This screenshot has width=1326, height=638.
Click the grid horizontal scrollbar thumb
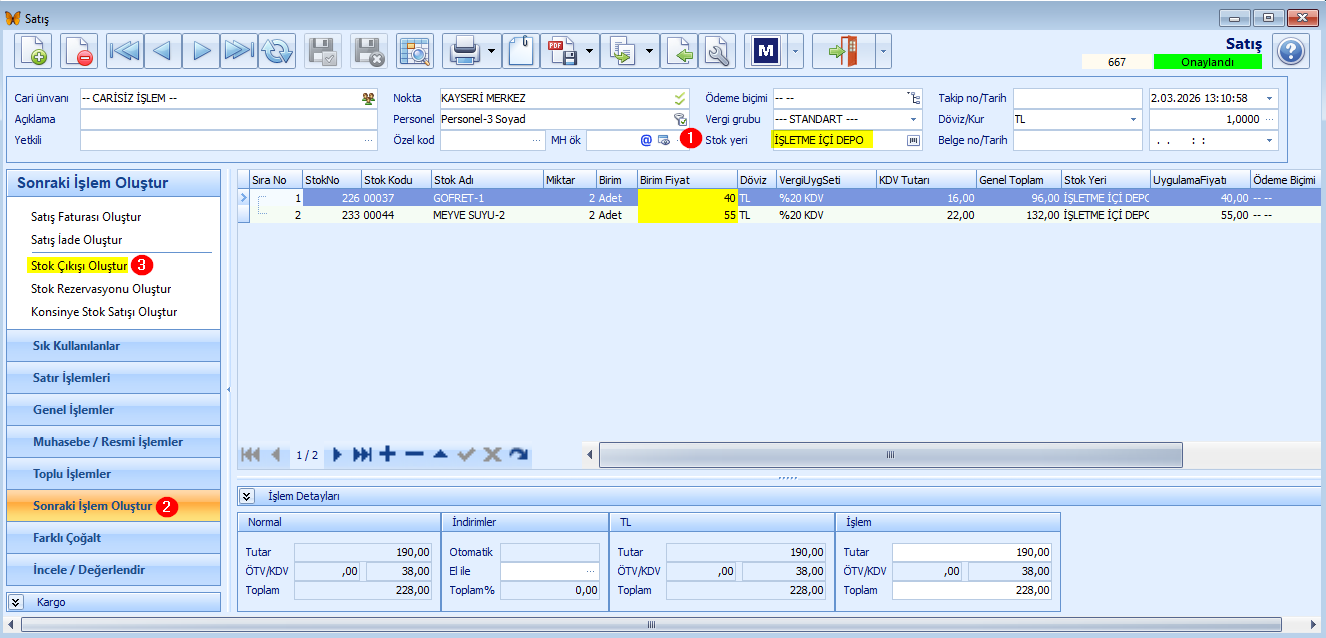[890, 455]
